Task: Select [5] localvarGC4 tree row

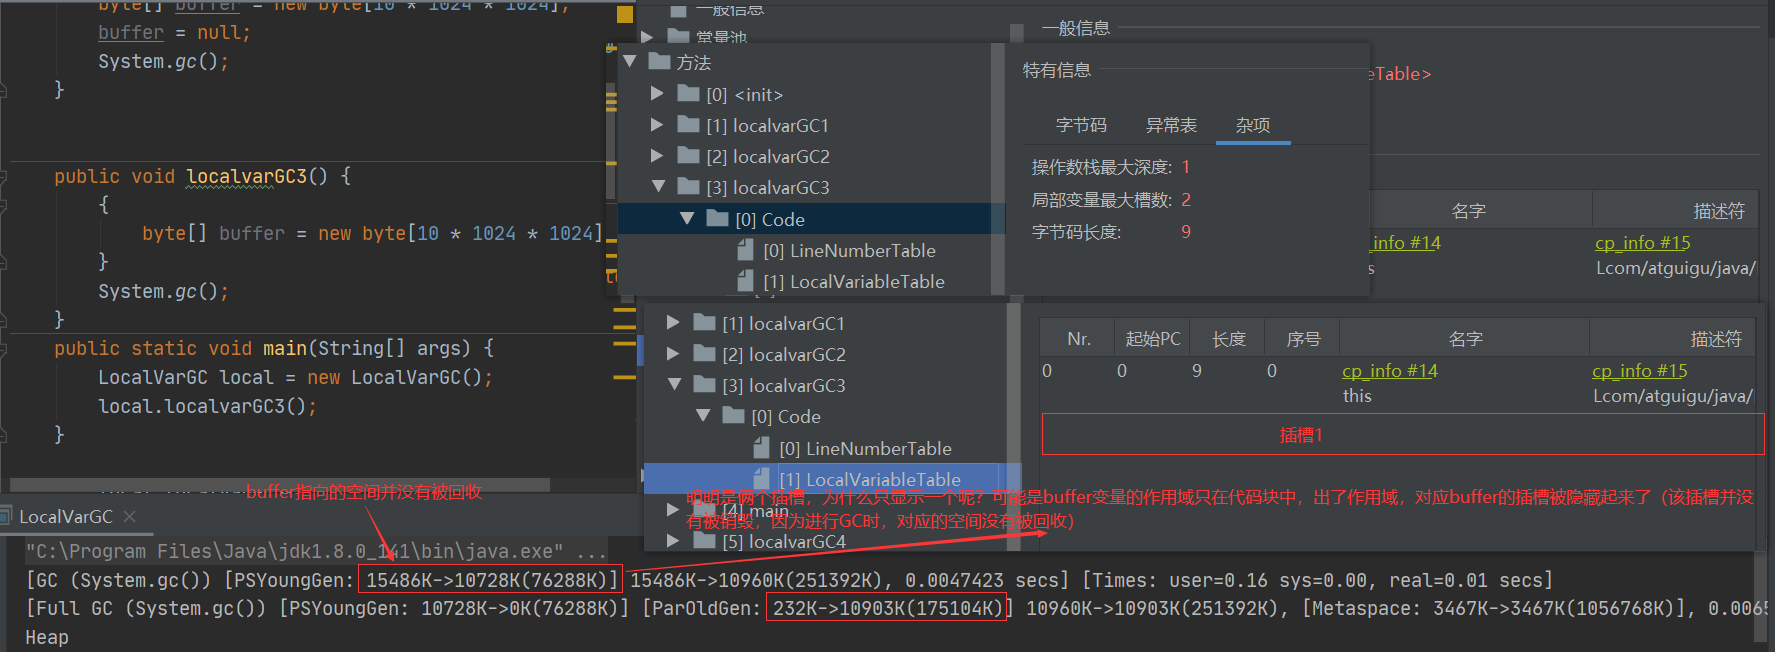Action: coord(784,542)
